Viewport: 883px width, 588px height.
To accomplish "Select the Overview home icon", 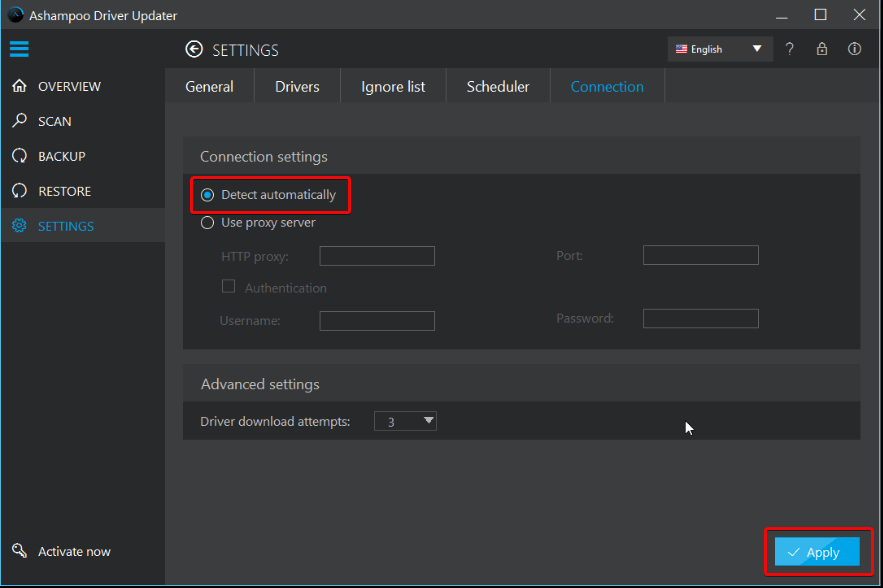I will click(18, 86).
